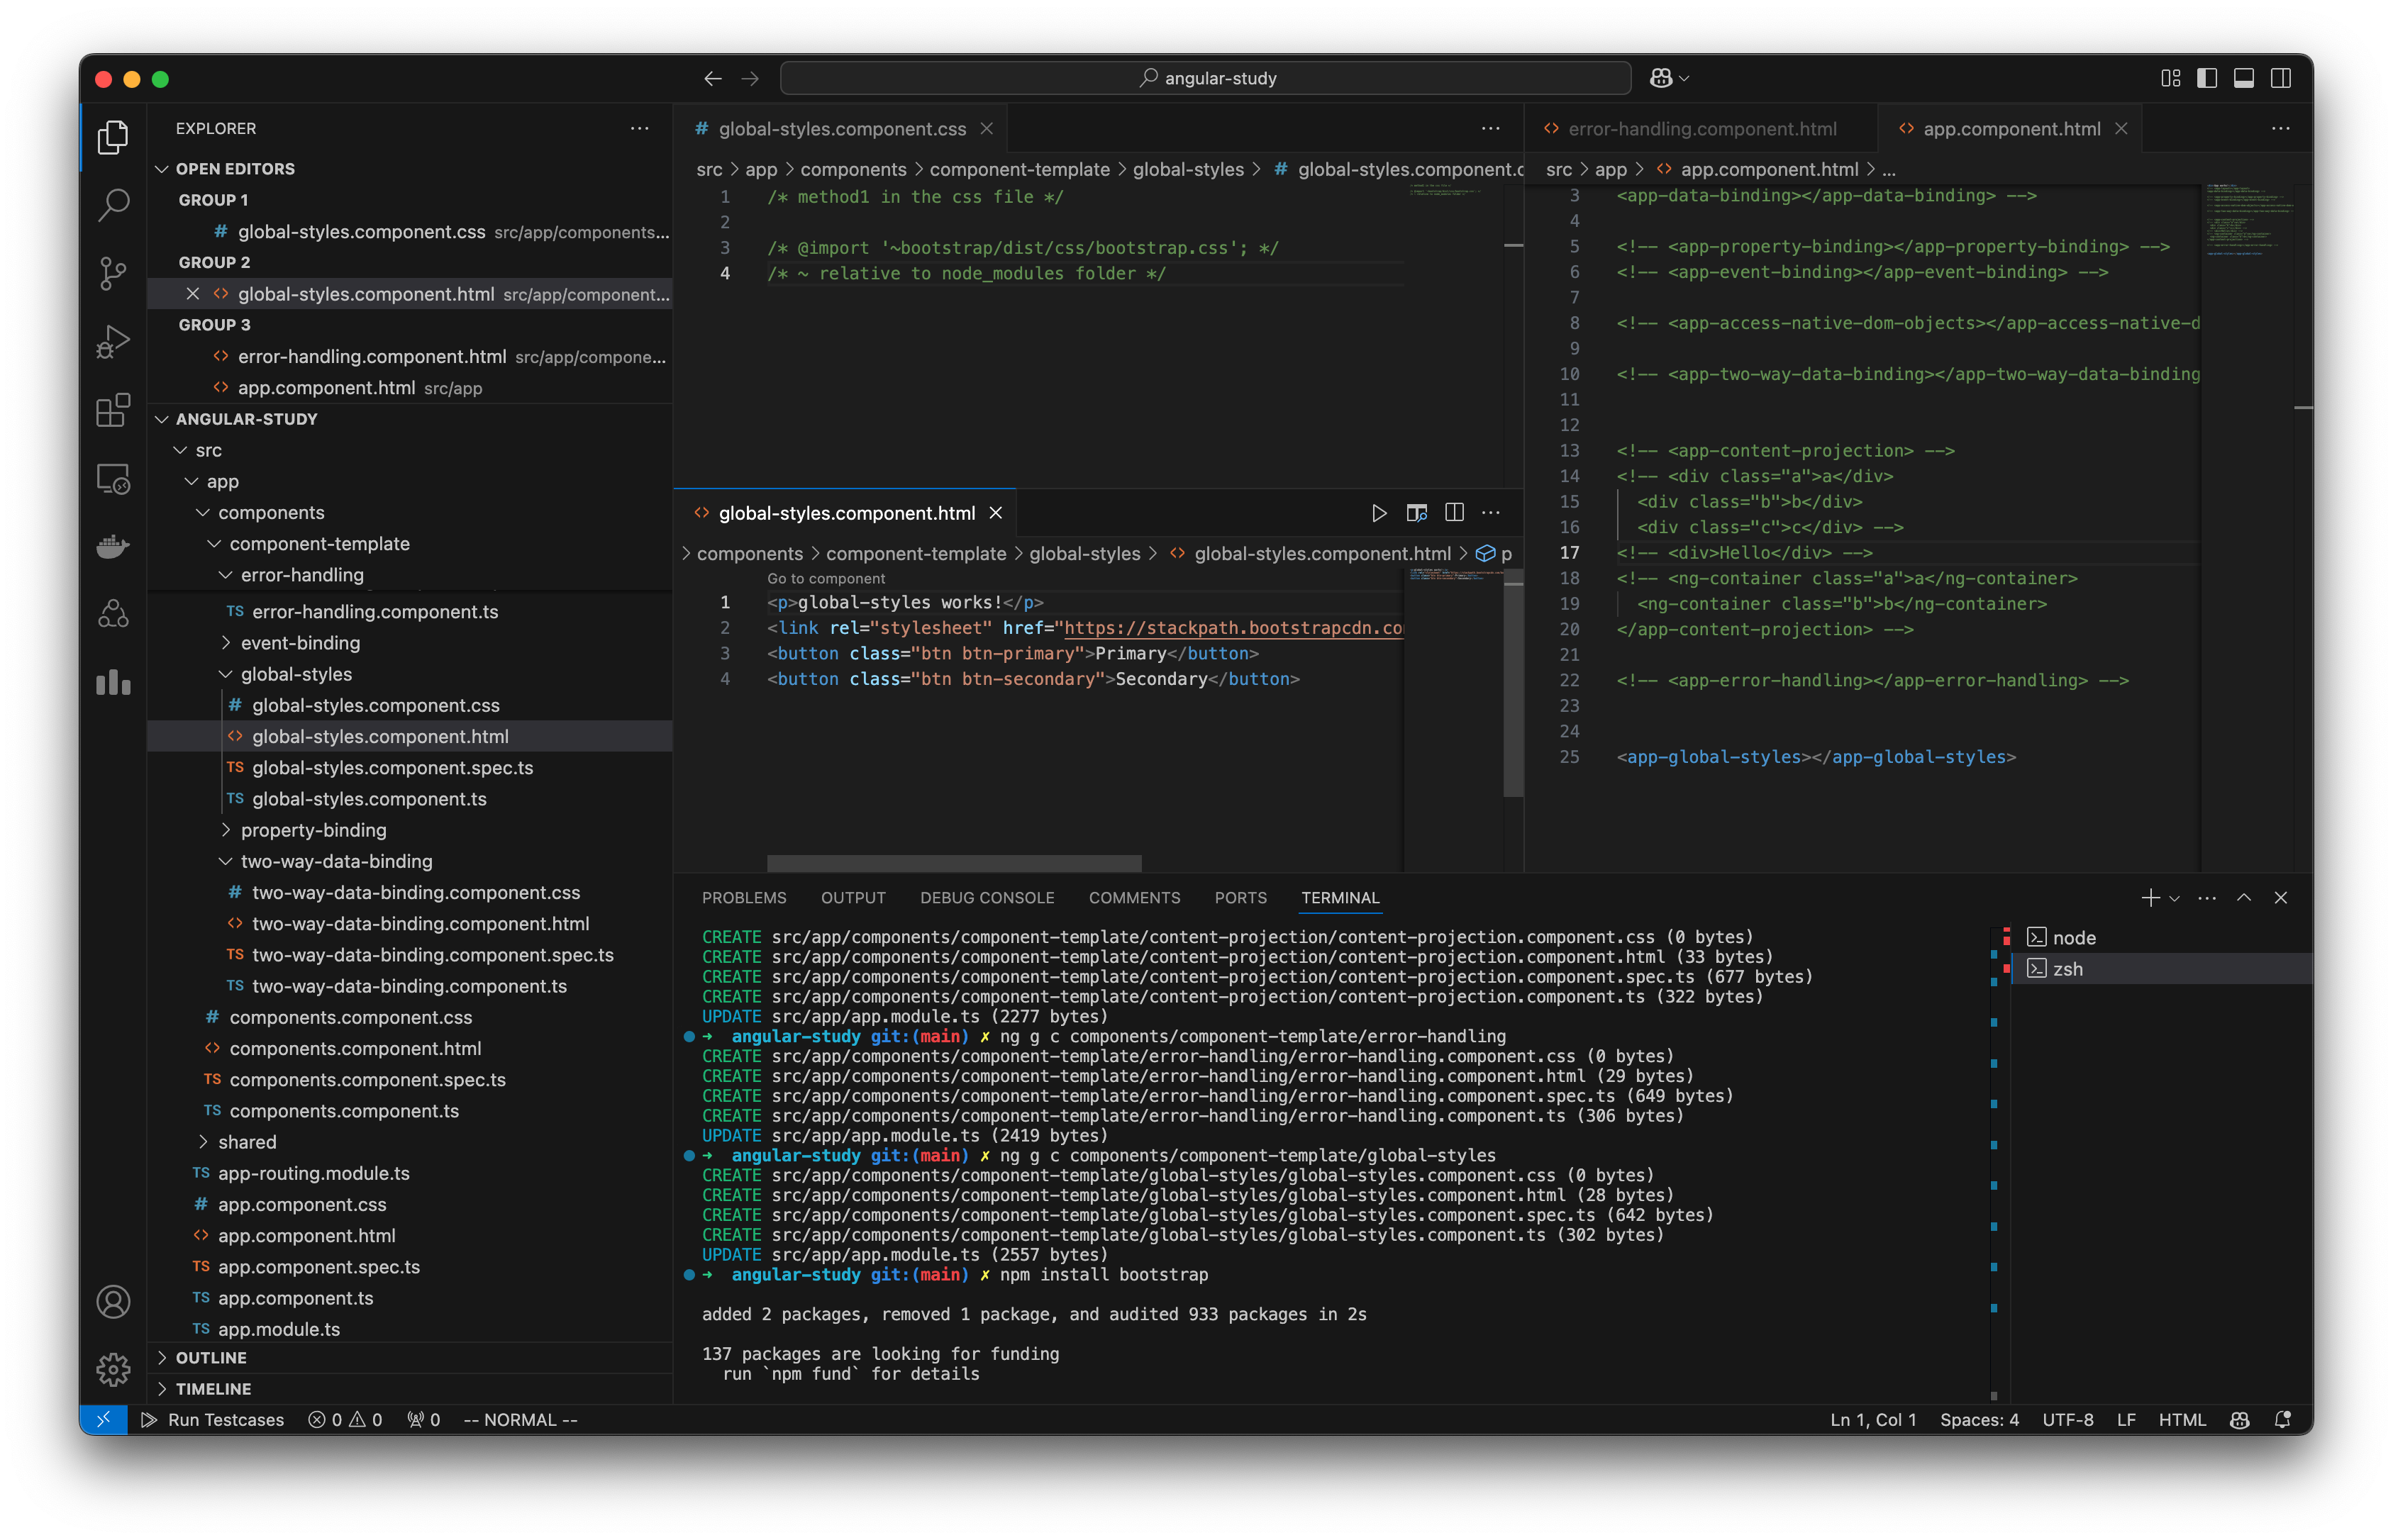The width and height of the screenshot is (2393, 1540).
Task: Switch to the PROBLEMS tab
Action: tap(743, 897)
